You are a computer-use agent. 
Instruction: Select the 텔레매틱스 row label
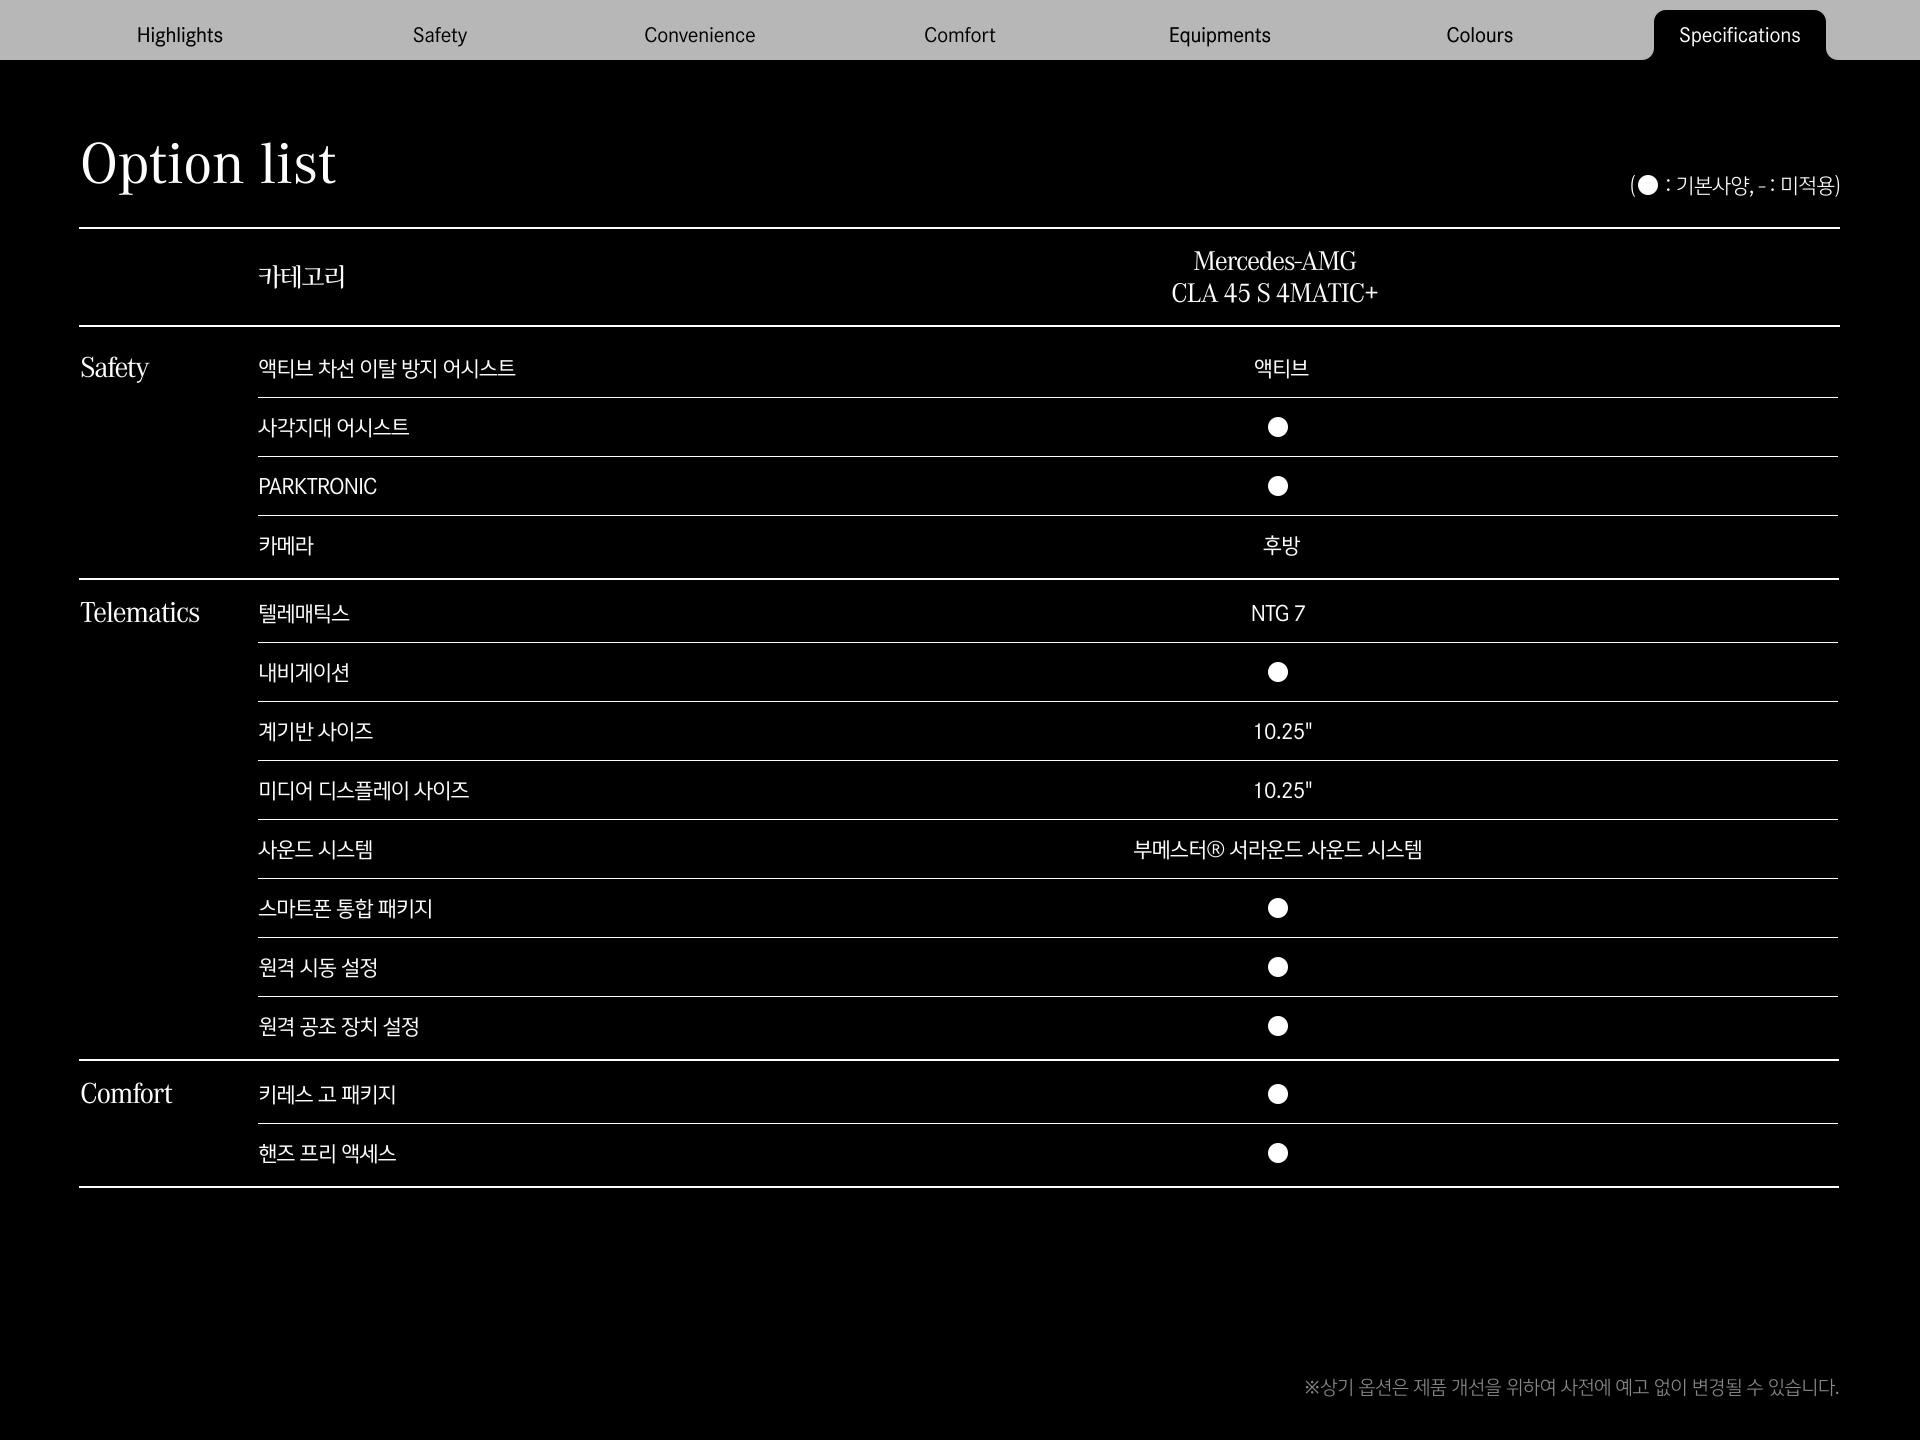coord(304,613)
